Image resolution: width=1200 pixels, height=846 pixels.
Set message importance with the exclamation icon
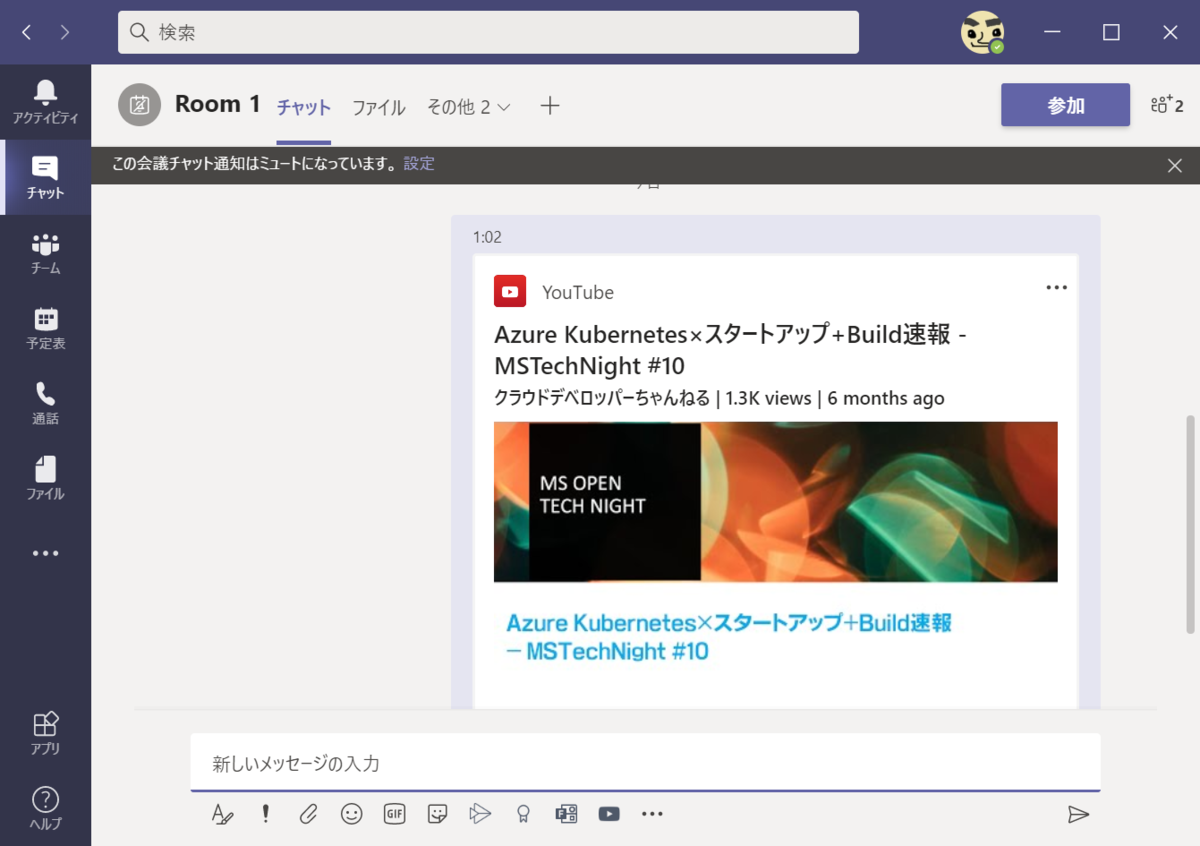click(x=265, y=813)
